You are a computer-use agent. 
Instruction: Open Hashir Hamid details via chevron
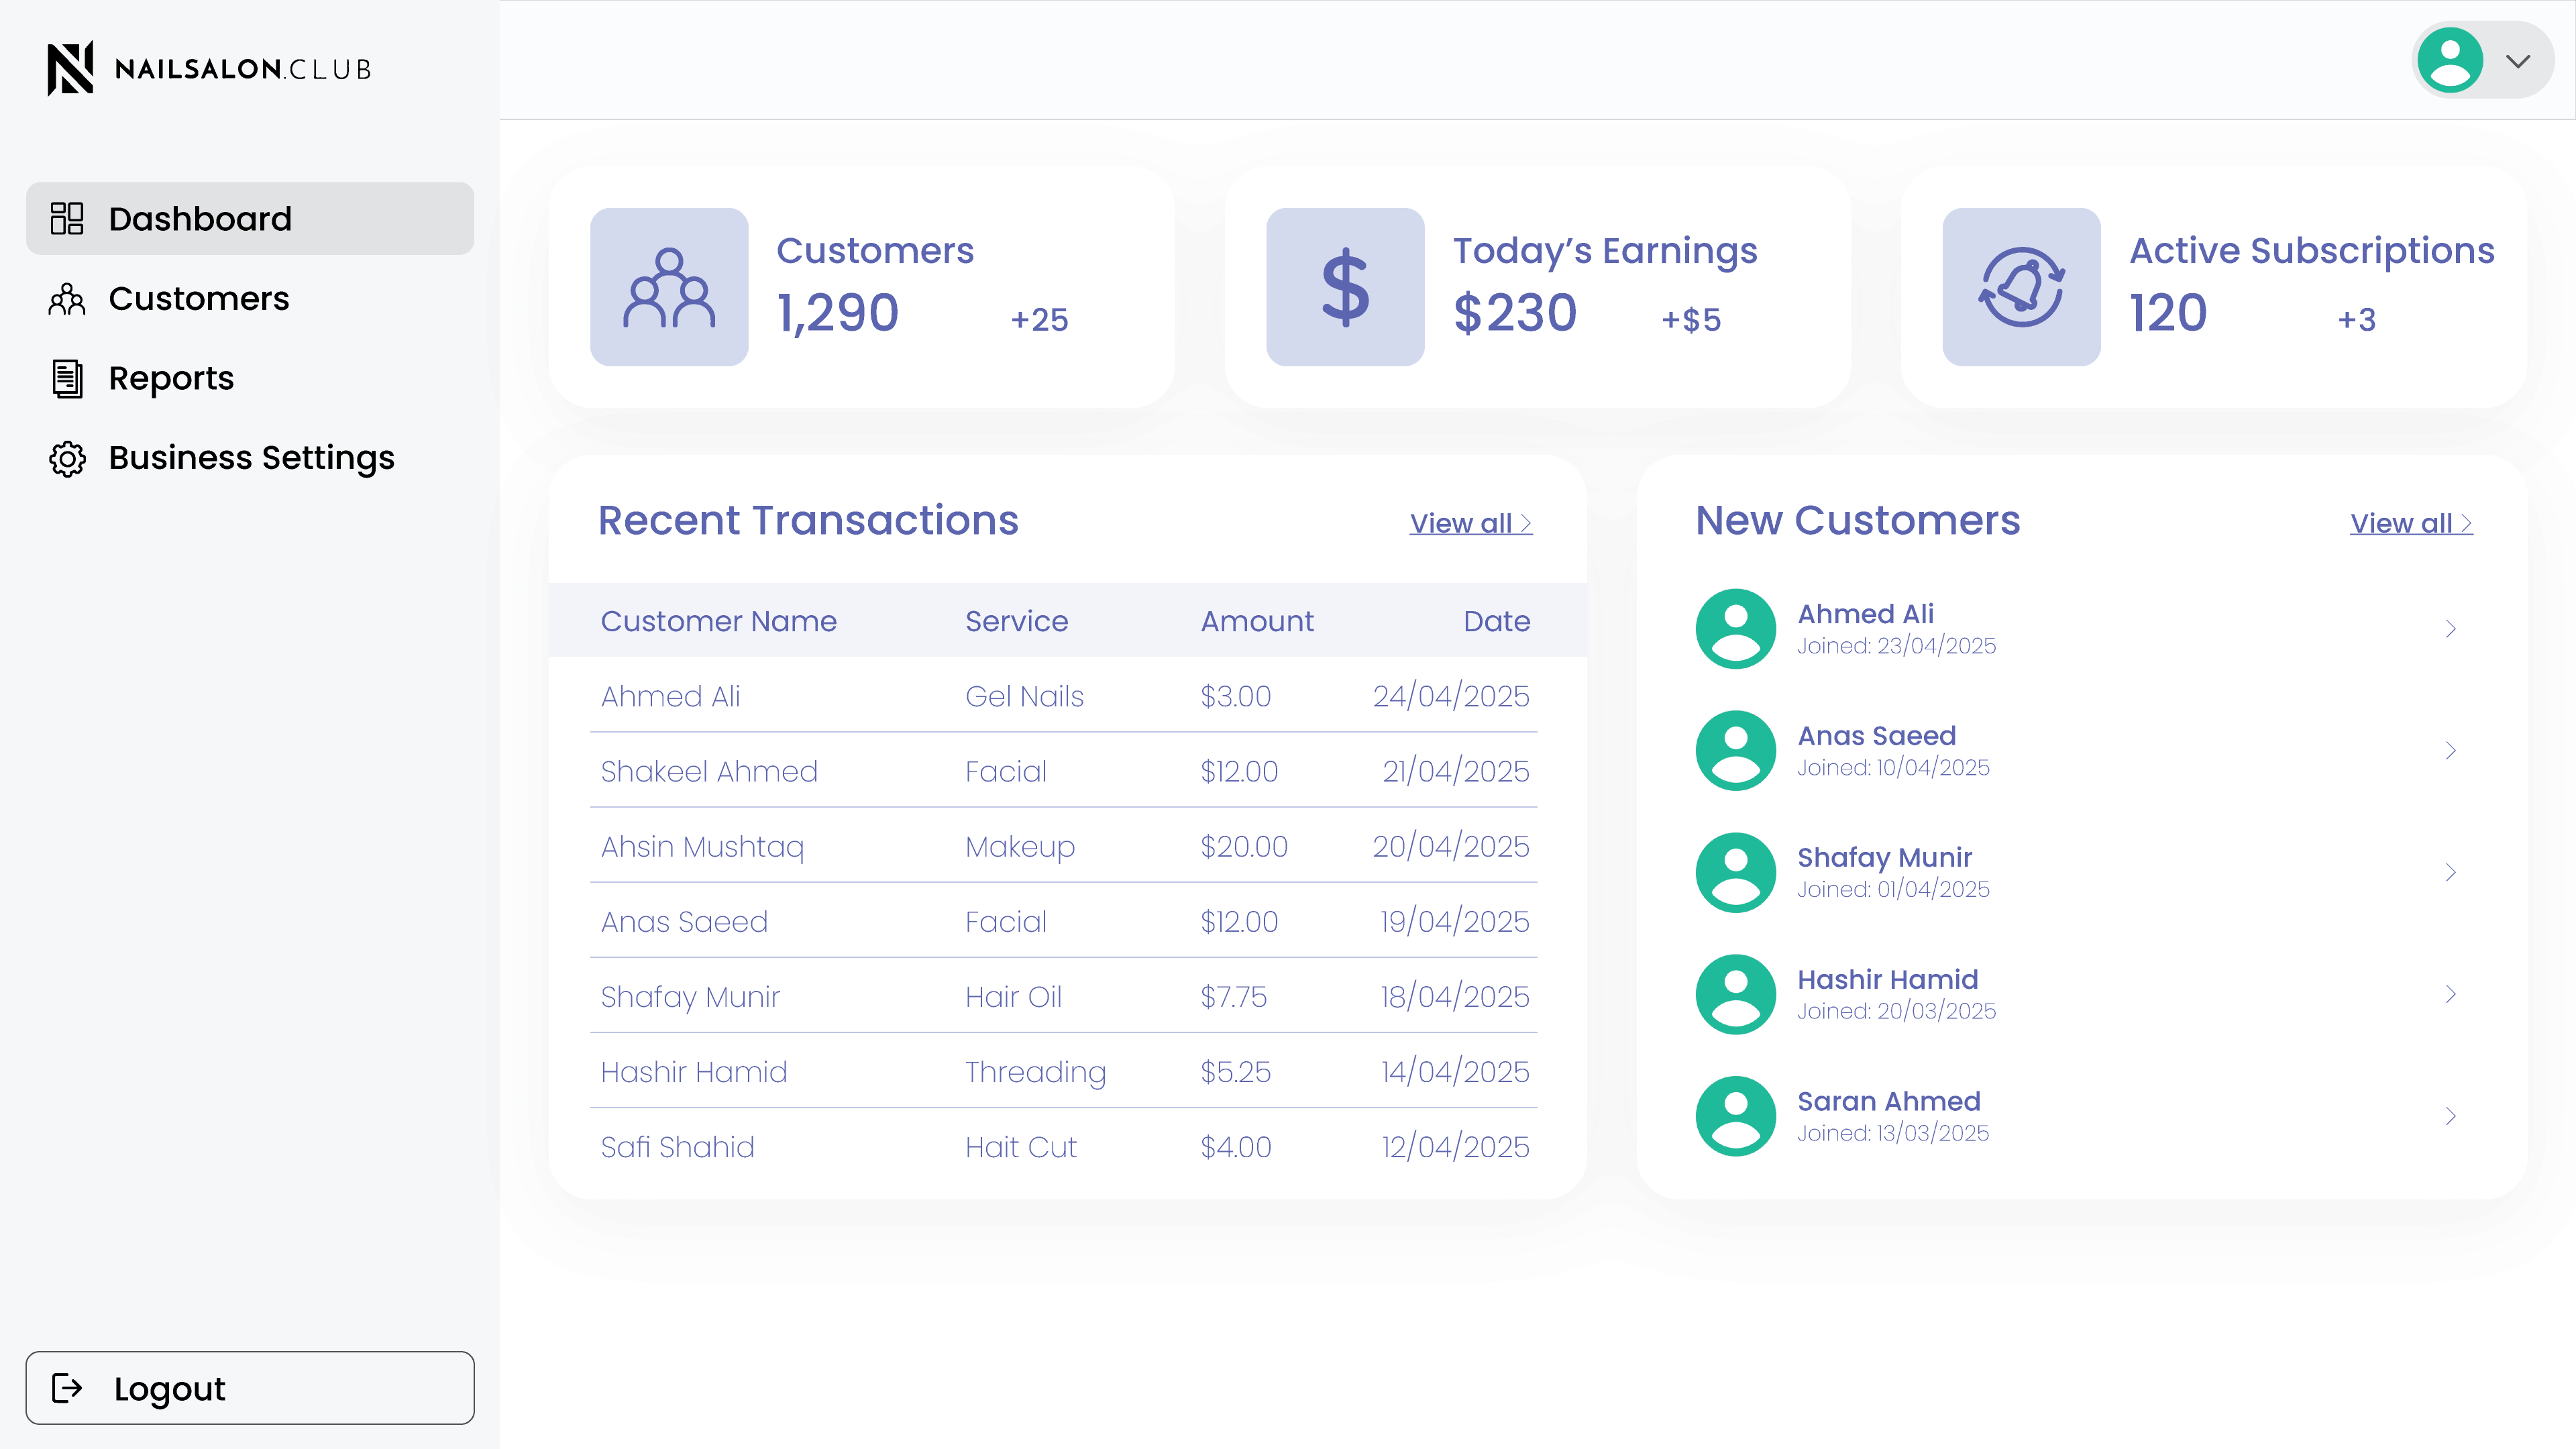2450,994
